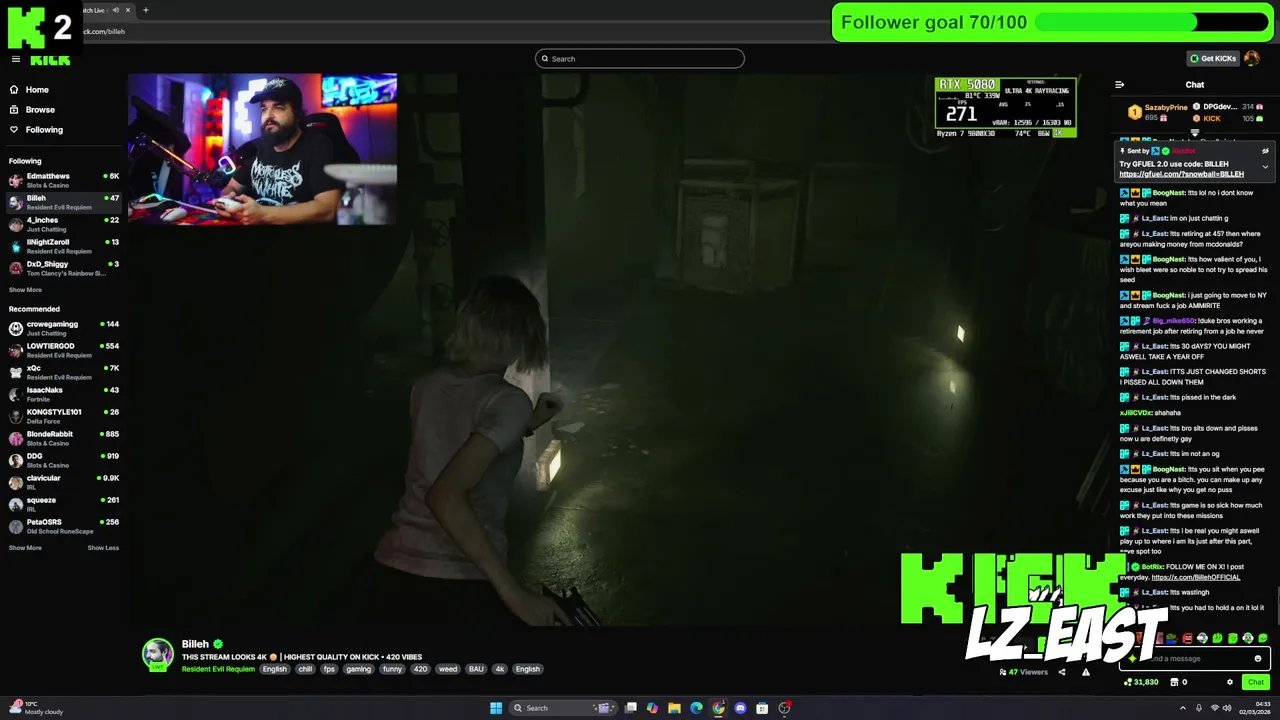Open the chat shop icon
This screenshot has height=720, width=1280.
coord(1174,682)
